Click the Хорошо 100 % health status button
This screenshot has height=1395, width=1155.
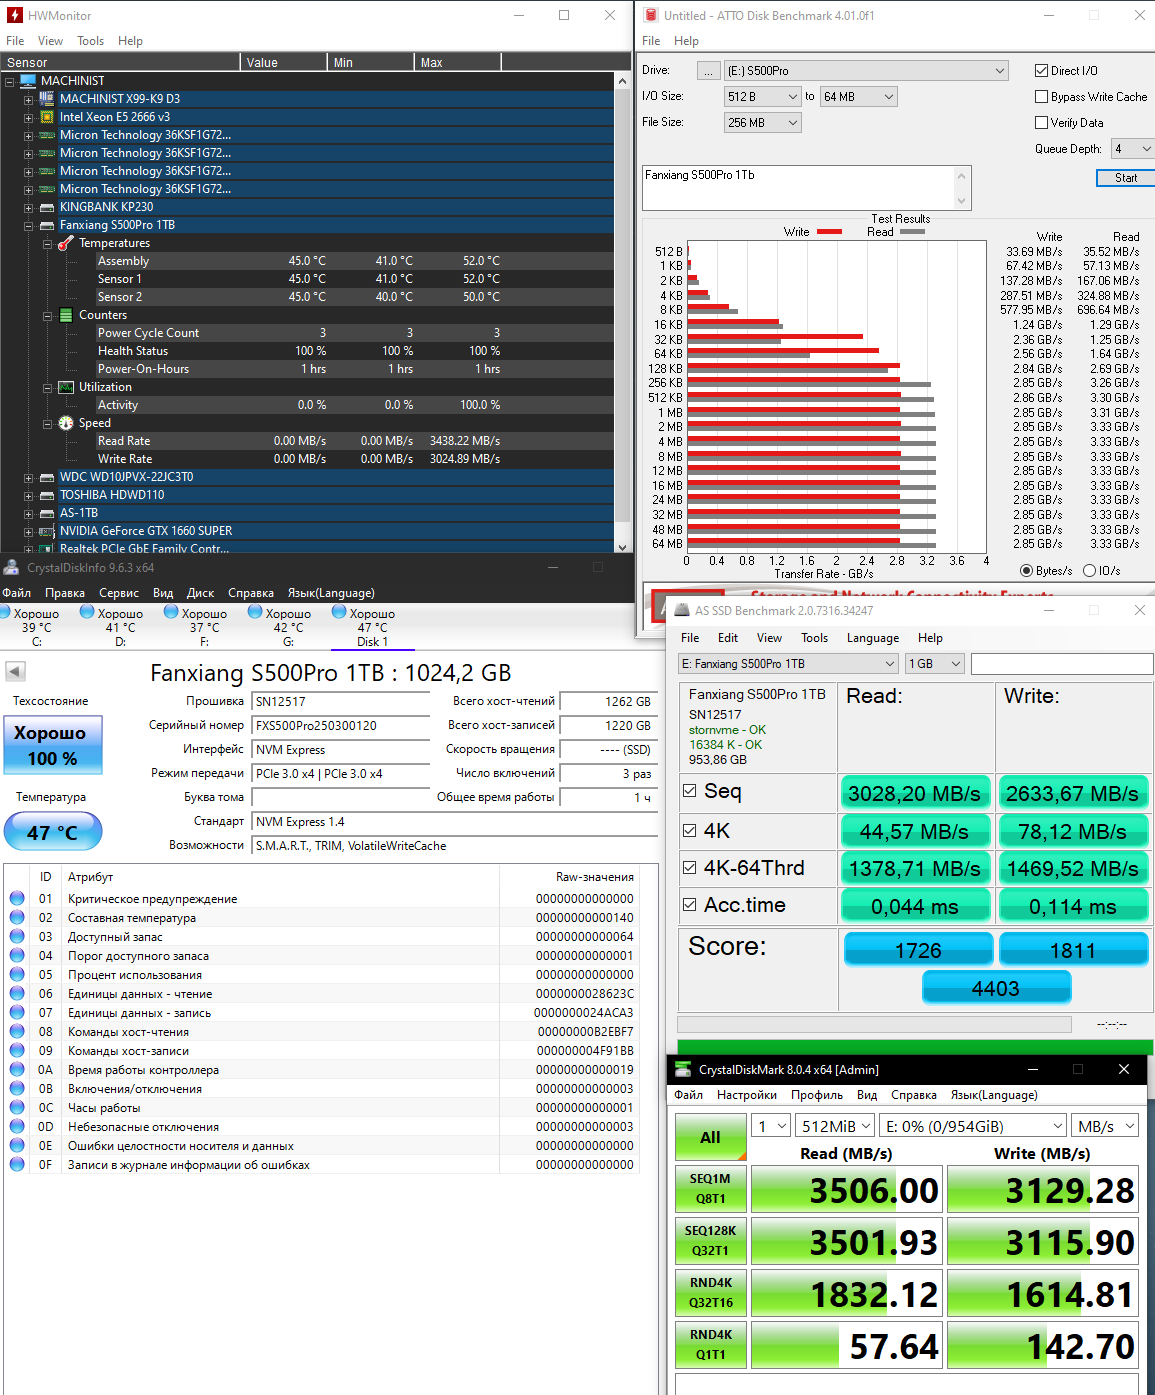(52, 745)
